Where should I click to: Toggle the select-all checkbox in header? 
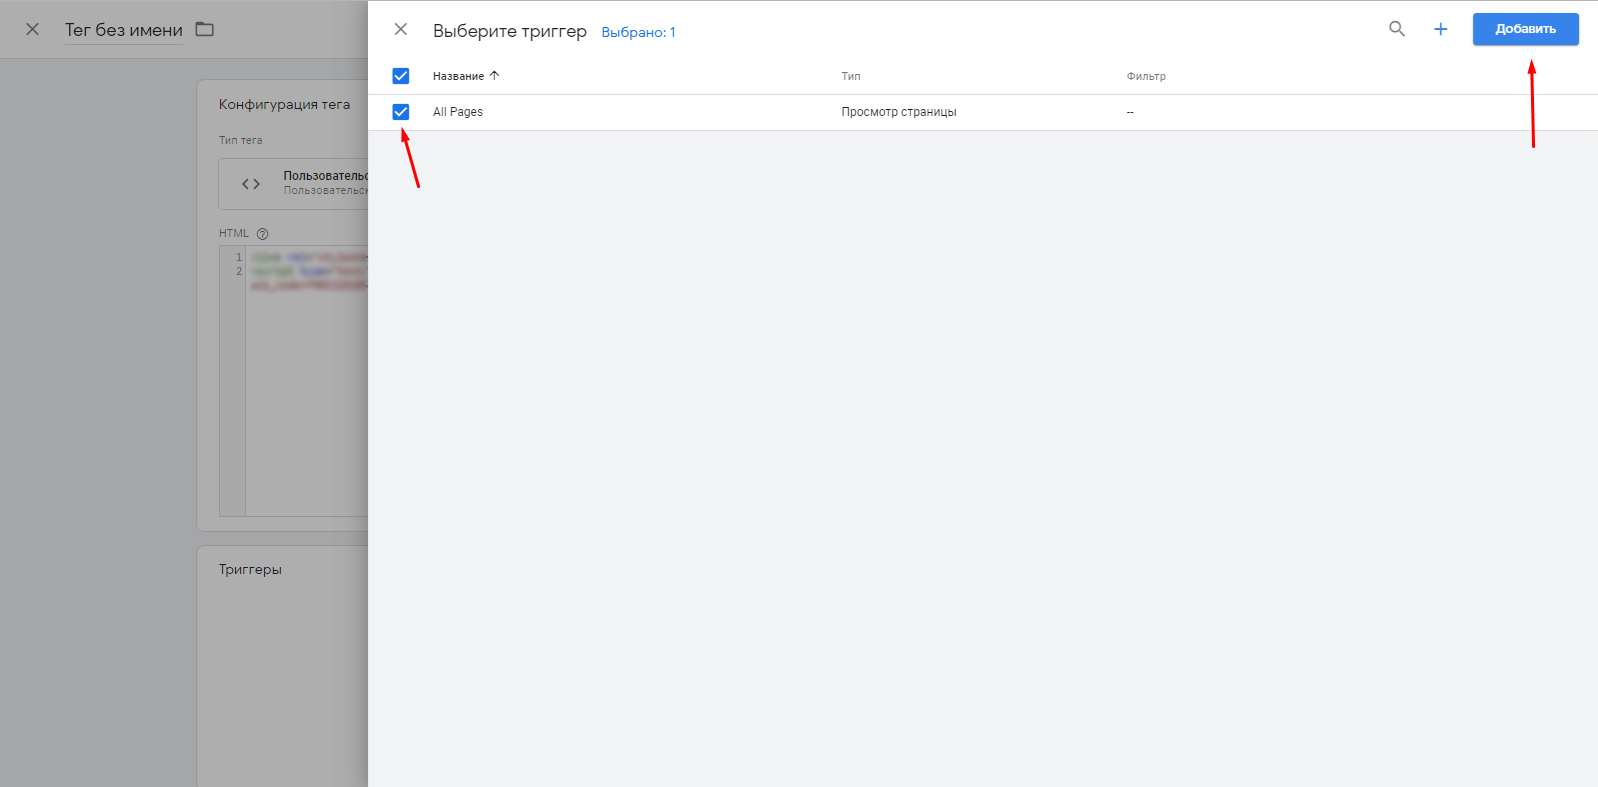tap(401, 76)
